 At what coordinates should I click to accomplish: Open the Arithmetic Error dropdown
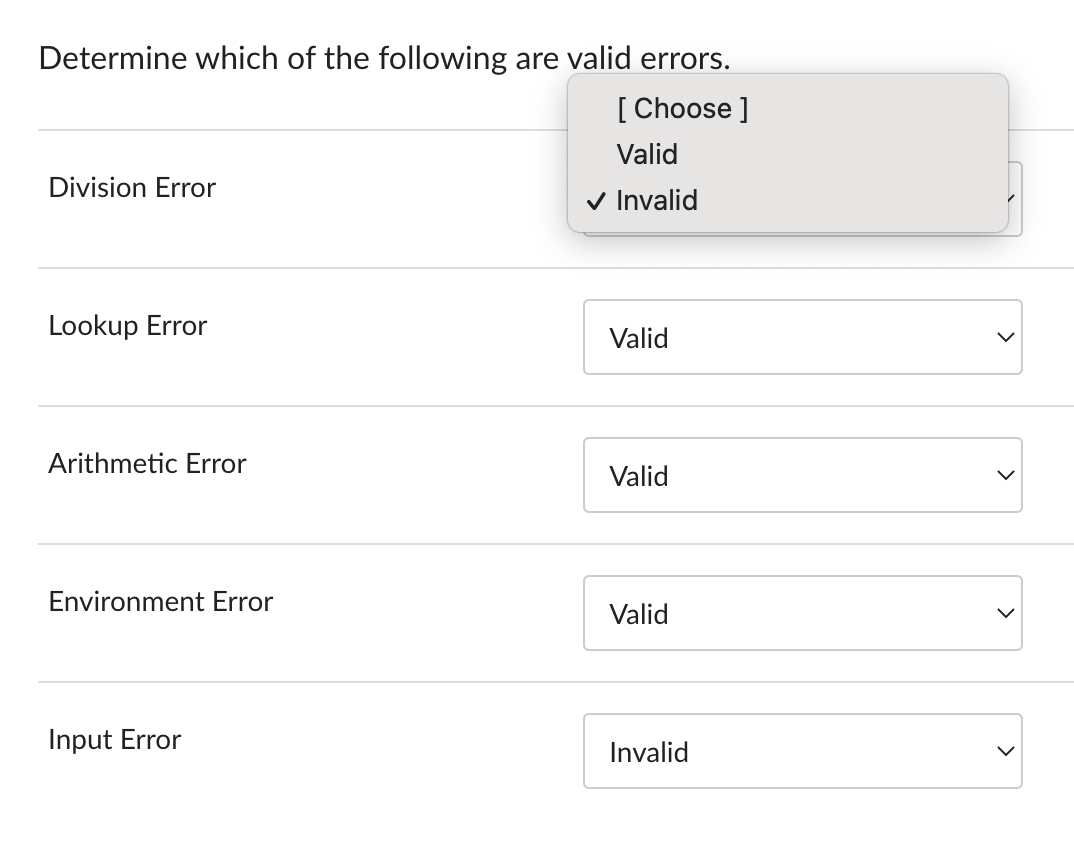(802, 475)
